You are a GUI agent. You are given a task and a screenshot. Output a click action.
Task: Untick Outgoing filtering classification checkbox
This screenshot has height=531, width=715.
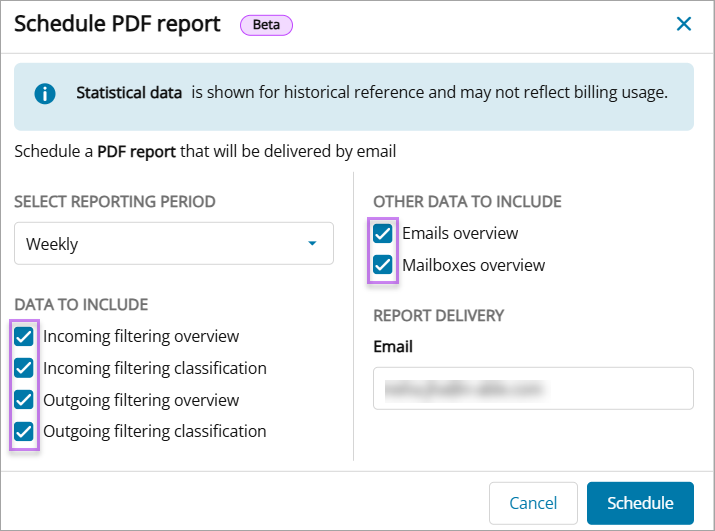25,432
